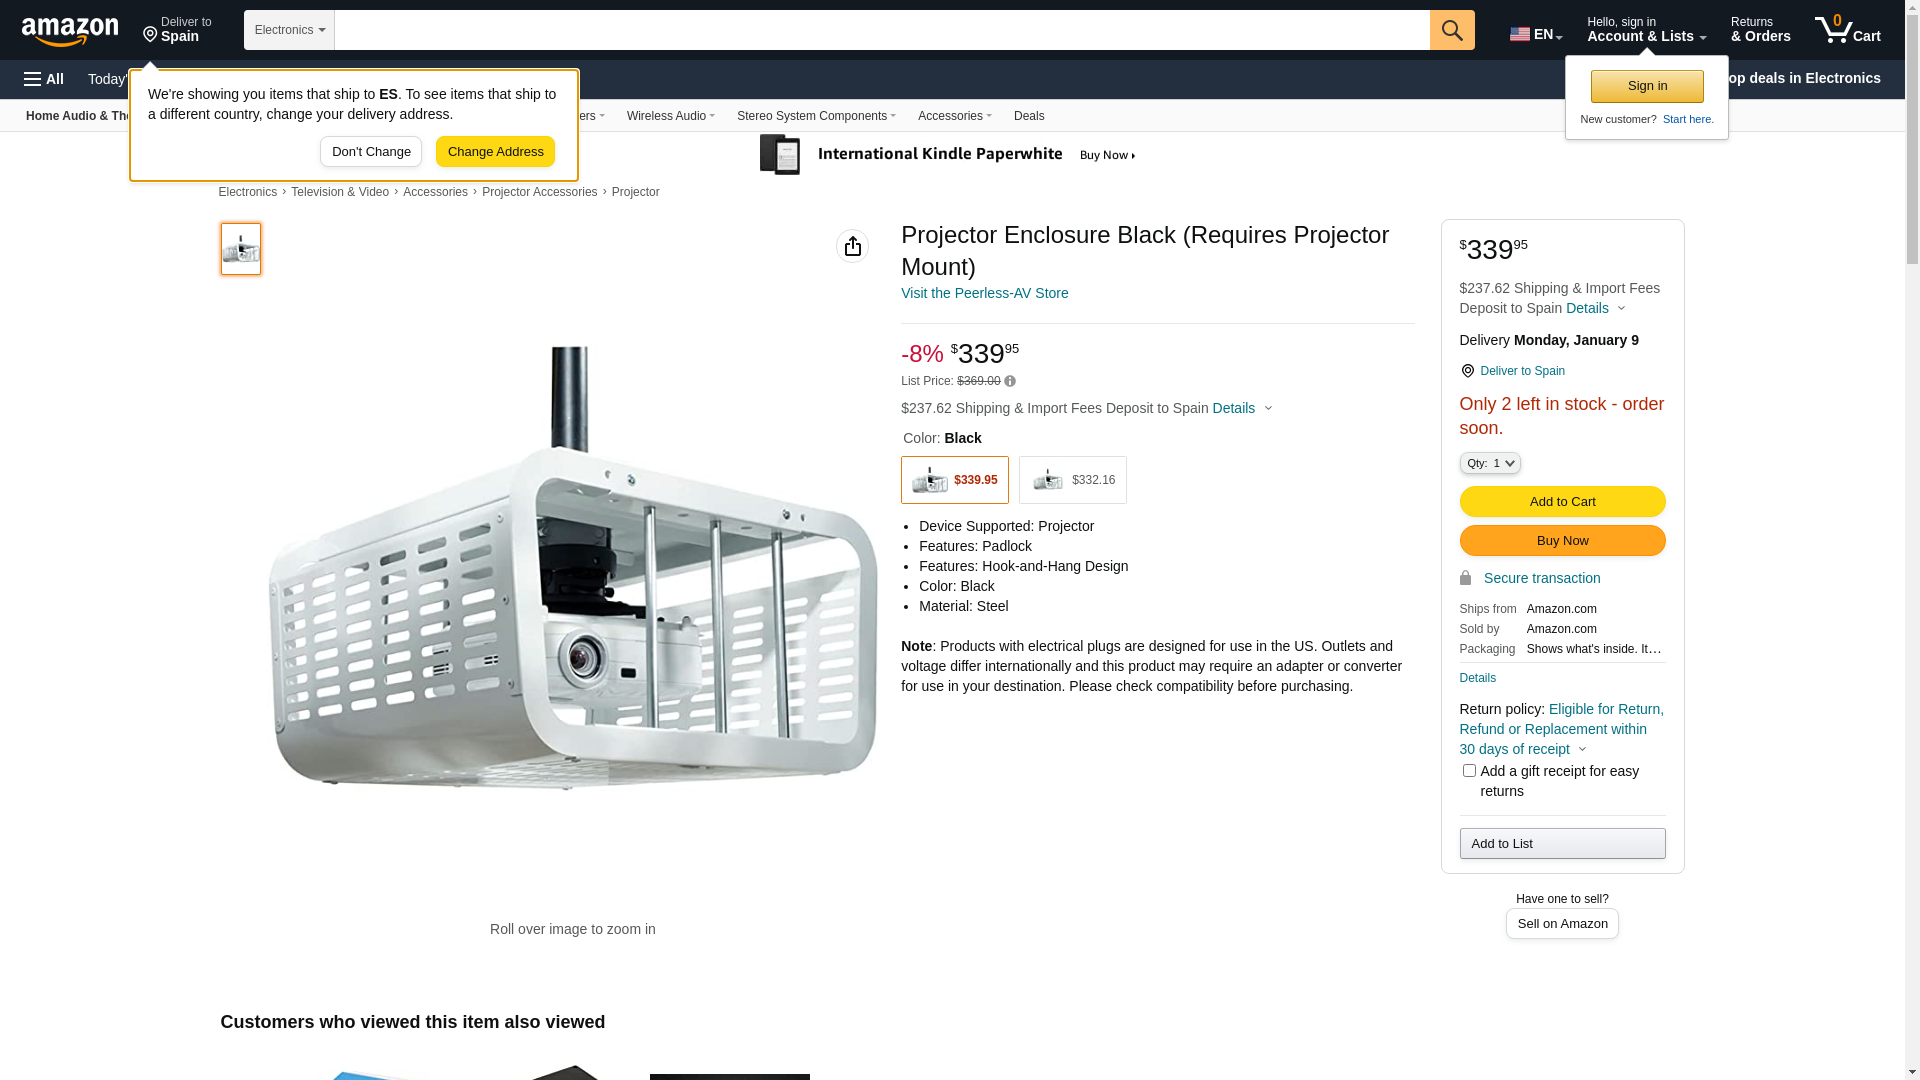The width and height of the screenshot is (1920, 1080).
Task: Check the gift receipt checkbox
Action: pyautogui.click(x=1469, y=771)
